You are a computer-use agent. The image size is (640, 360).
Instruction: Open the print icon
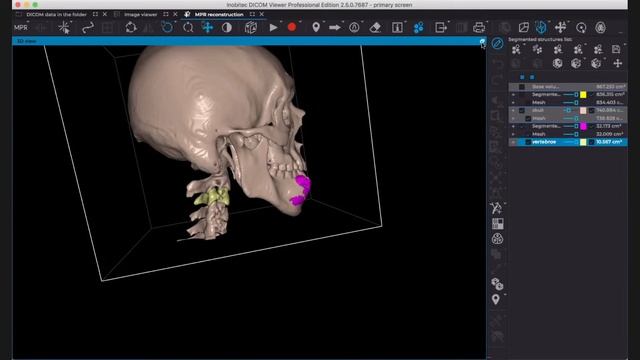(479, 28)
